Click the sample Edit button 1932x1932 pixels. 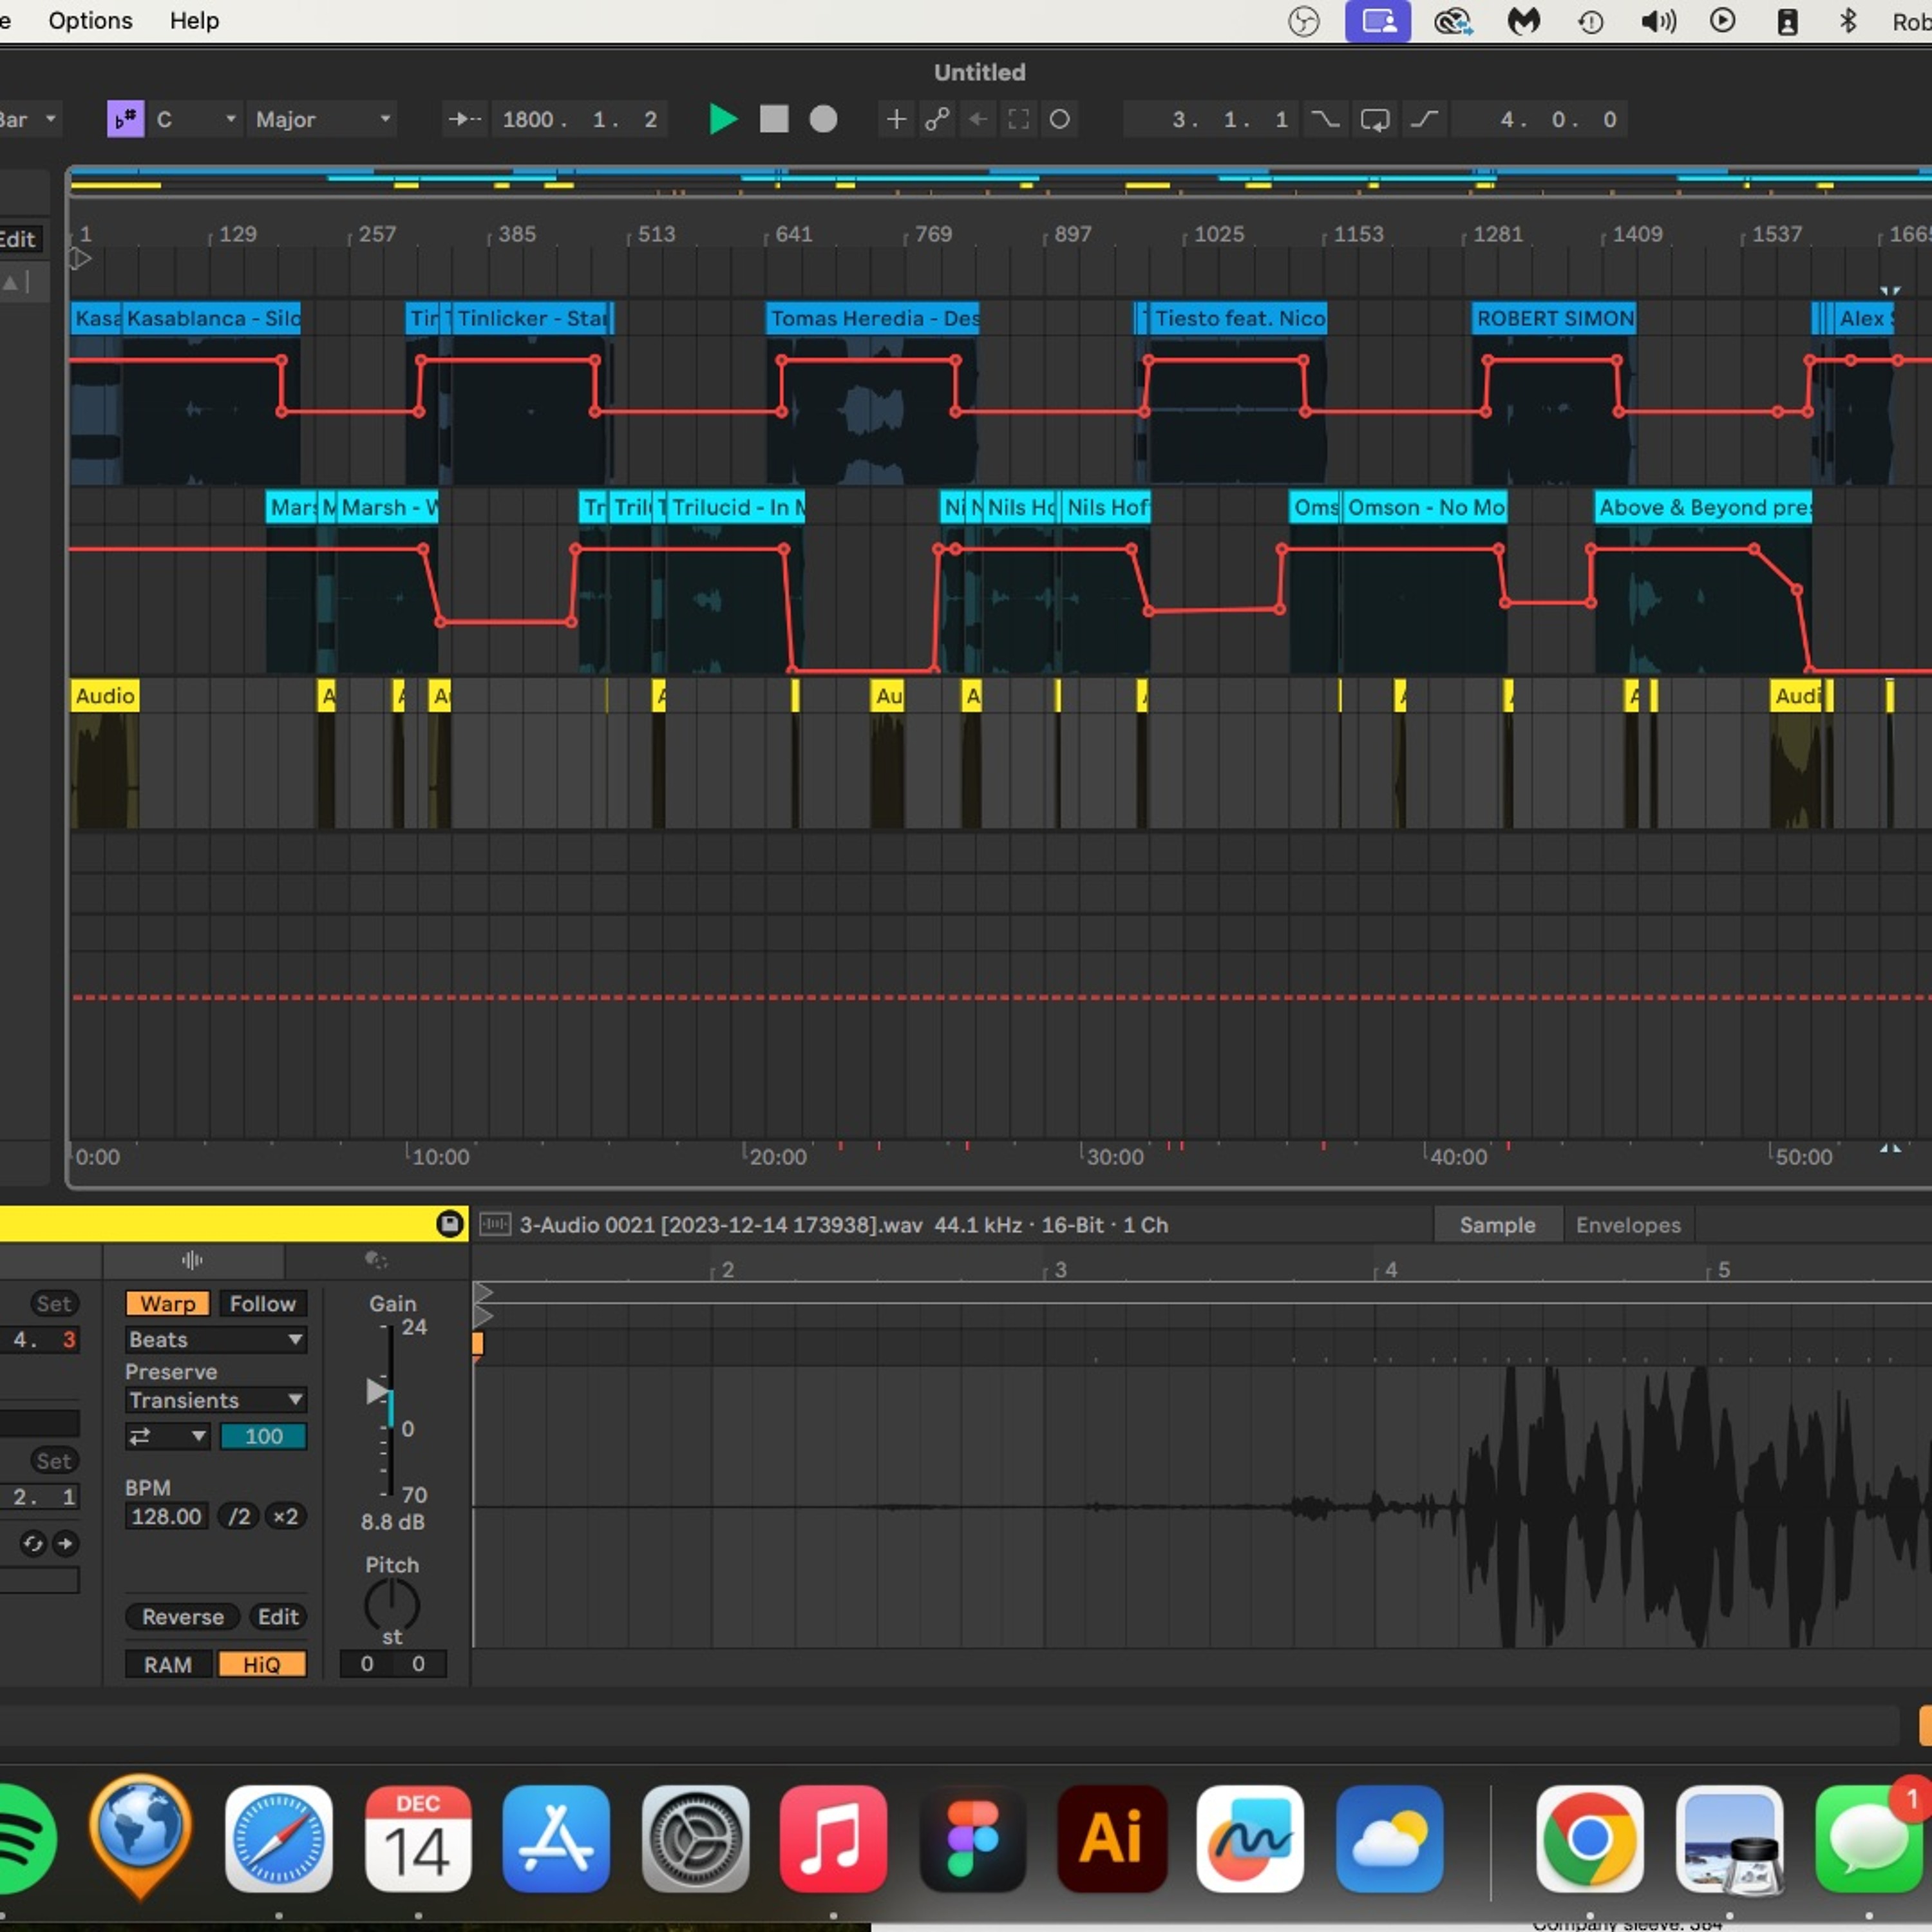[278, 1616]
